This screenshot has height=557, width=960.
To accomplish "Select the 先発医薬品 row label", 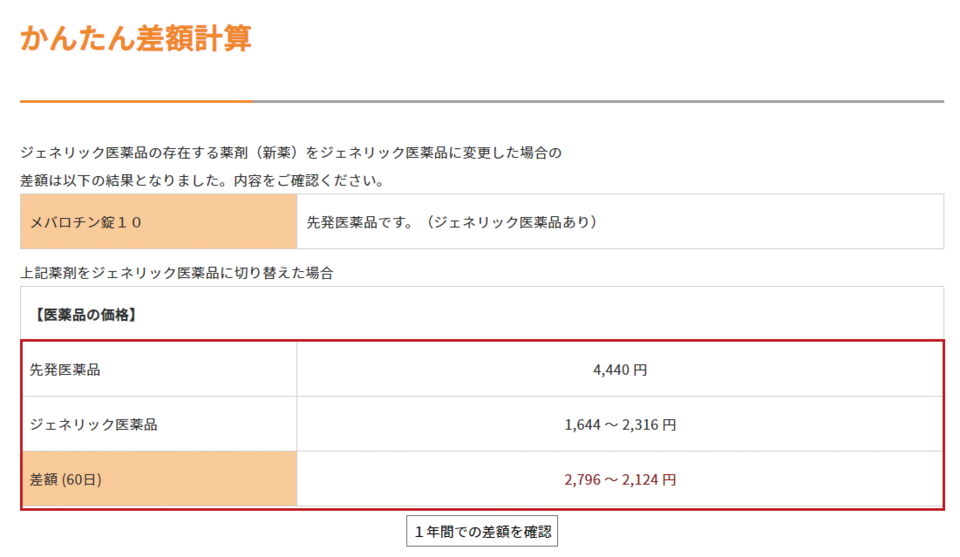I will (65, 369).
